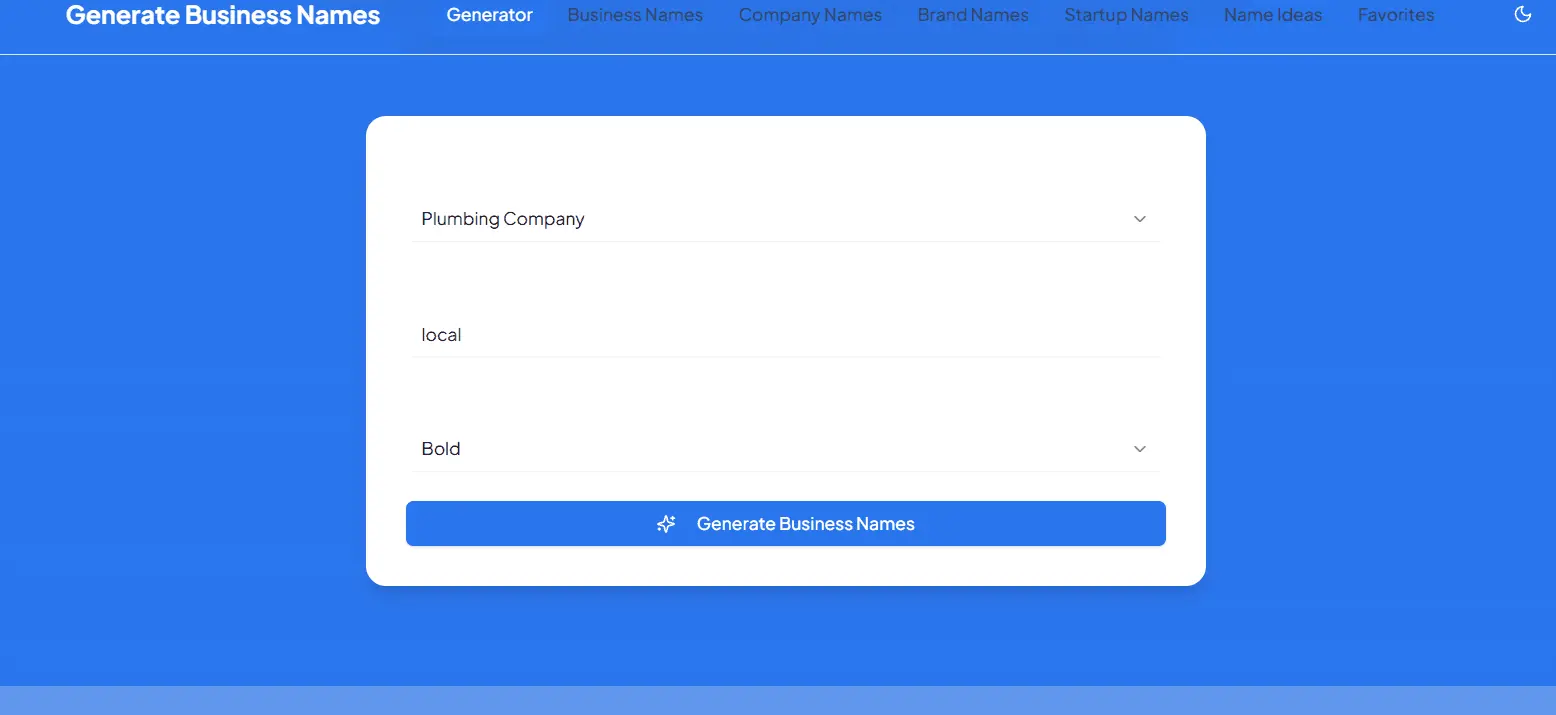Focus the keyword field containing 'local'
Screen dimensions: 1556x715
(x=786, y=335)
